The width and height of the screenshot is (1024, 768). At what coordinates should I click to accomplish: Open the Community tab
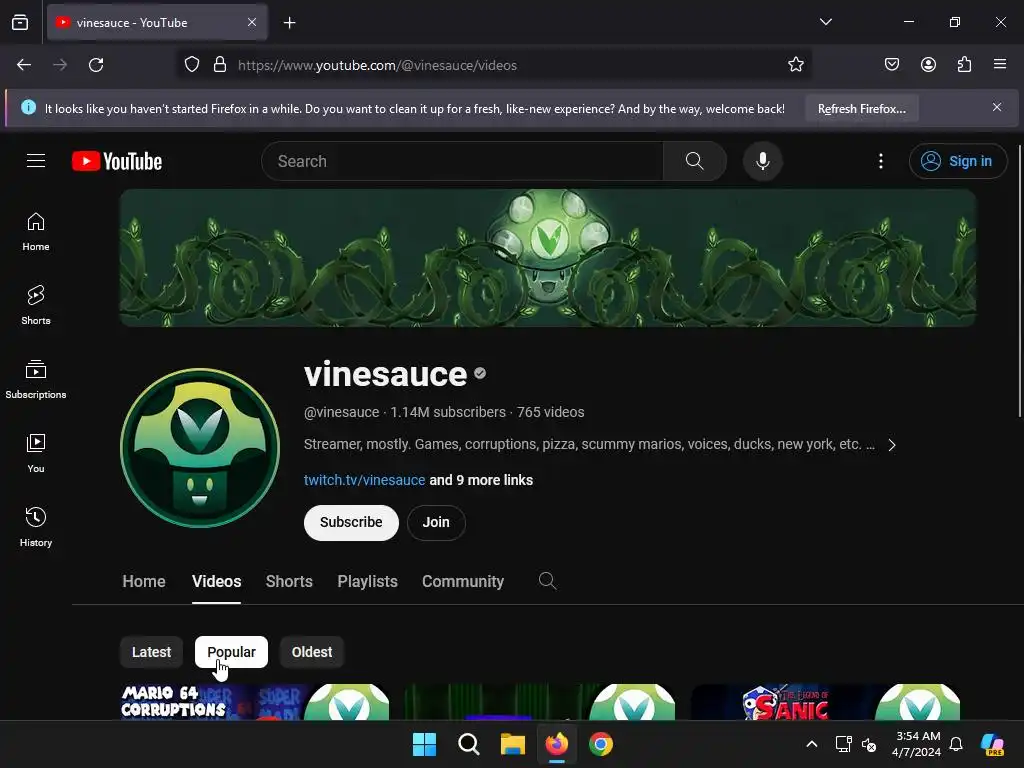pyautogui.click(x=463, y=581)
